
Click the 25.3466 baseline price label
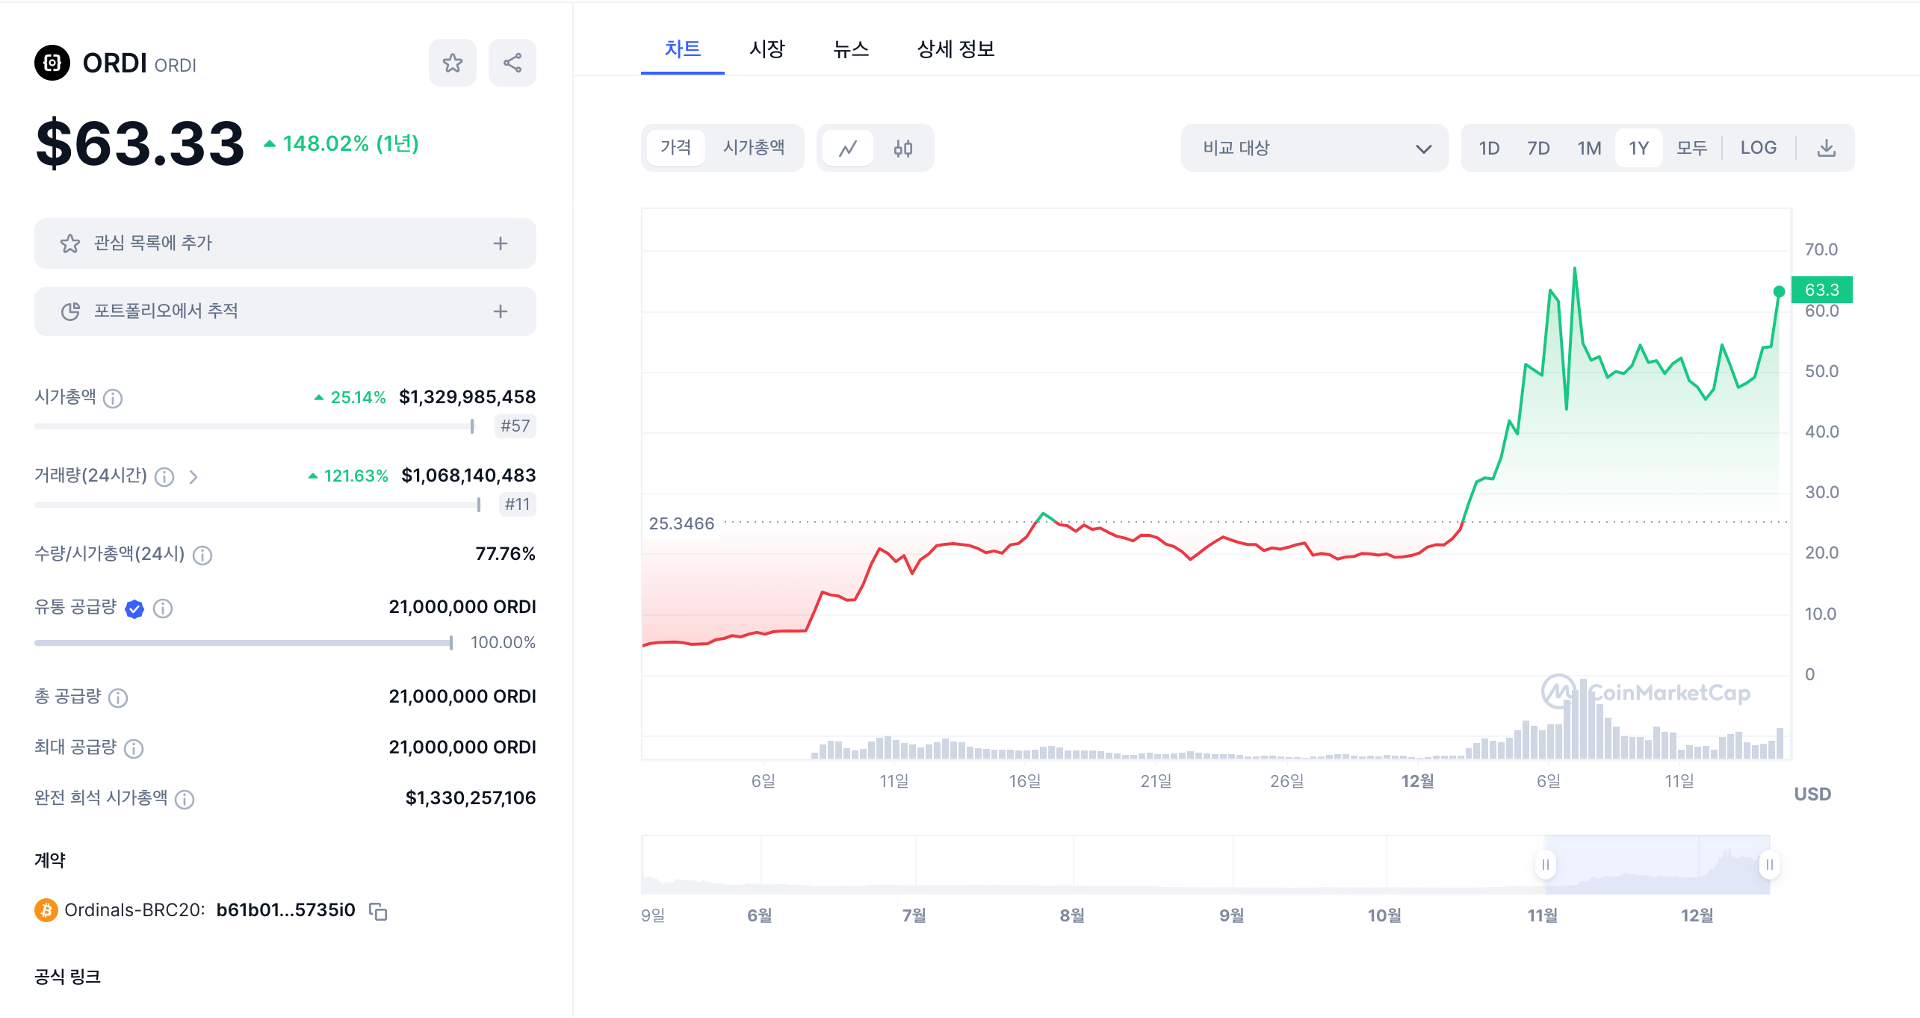tap(682, 523)
